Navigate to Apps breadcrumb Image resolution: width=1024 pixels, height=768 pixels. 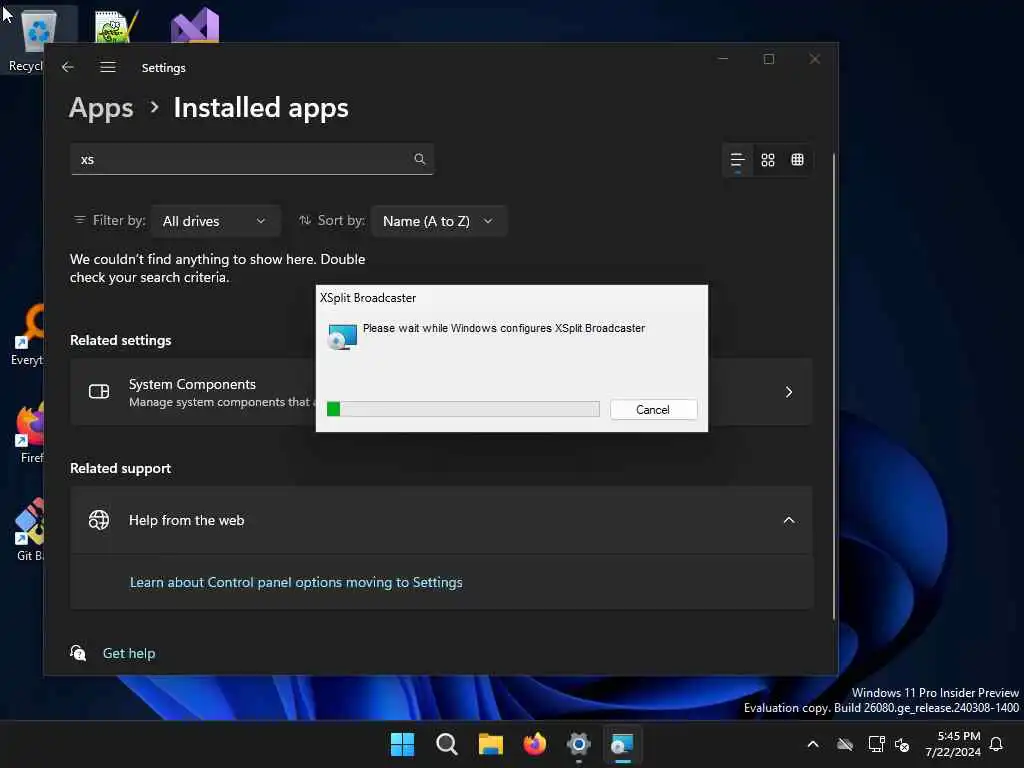coord(101,108)
